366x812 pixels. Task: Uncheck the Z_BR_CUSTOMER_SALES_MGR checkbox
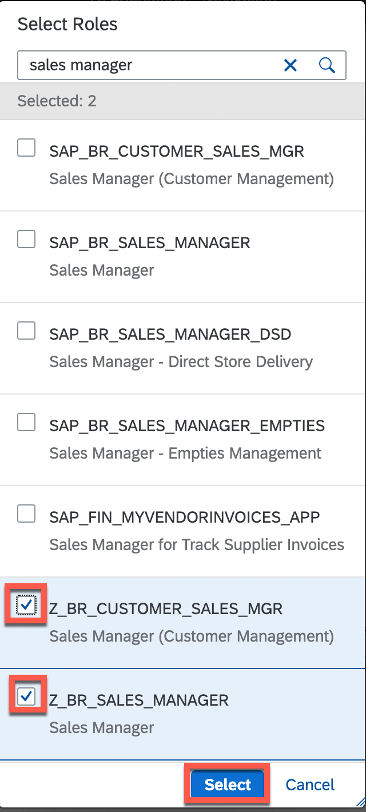[x=26, y=604]
